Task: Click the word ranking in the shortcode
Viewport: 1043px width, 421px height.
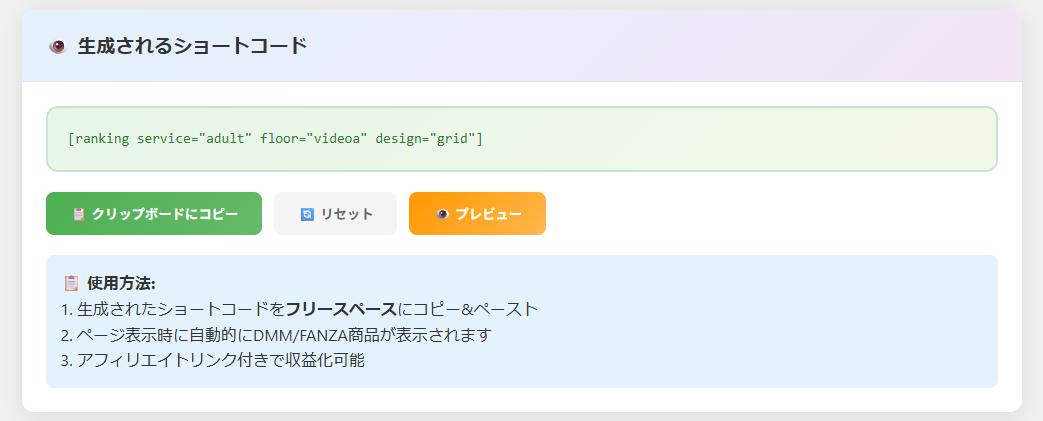Action: click(x=101, y=139)
